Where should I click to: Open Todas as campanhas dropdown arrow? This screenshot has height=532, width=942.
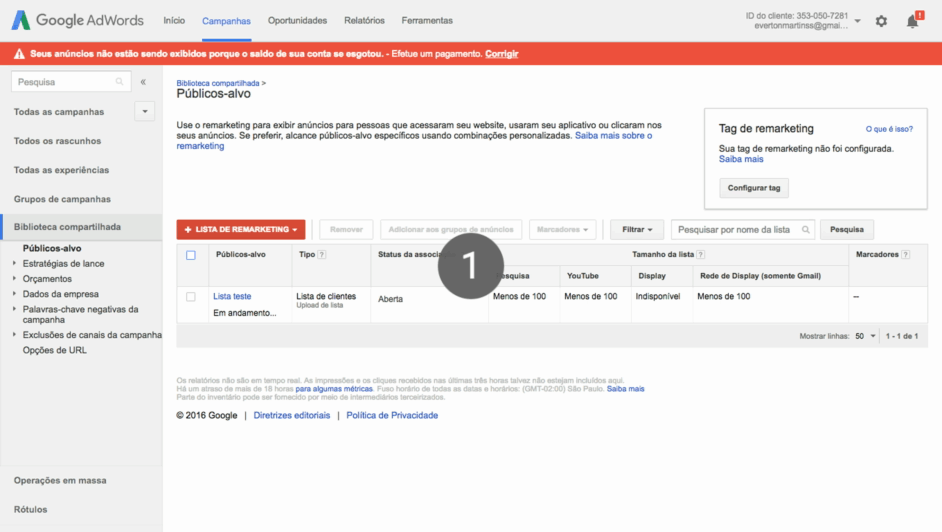point(145,111)
